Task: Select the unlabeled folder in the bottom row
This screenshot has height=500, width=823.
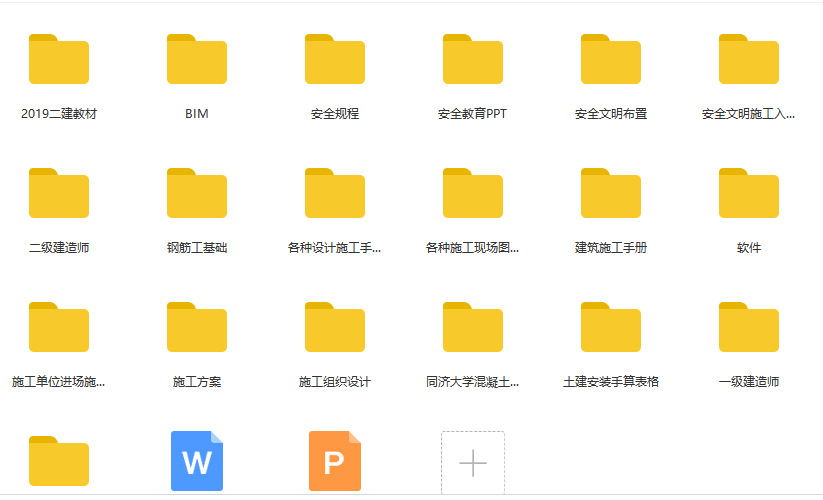Action: (x=59, y=462)
